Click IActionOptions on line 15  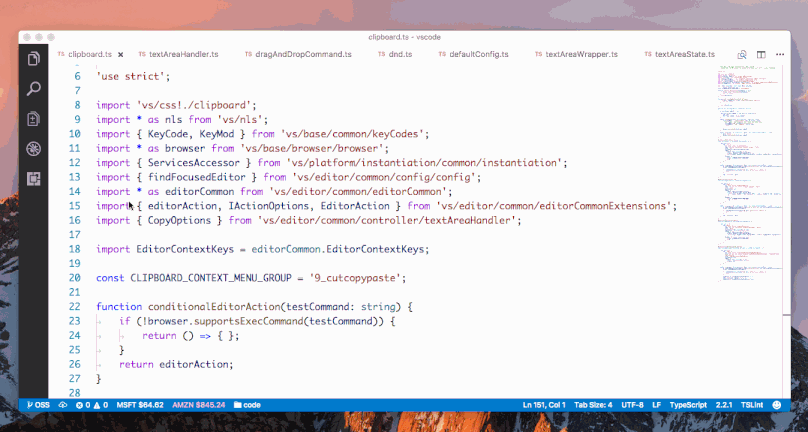268,206
